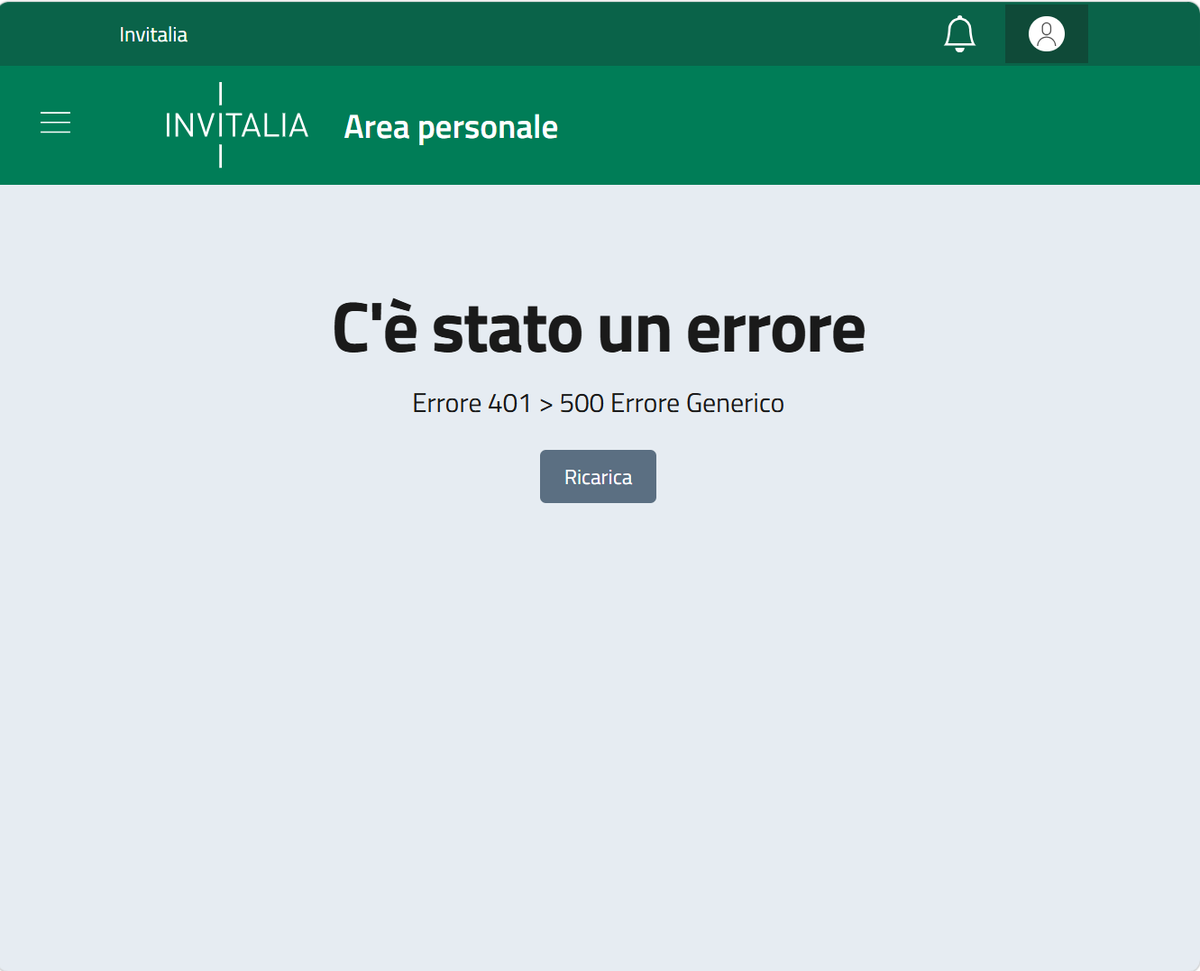This screenshot has width=1200, height=971.
Task: Click the heading 'C'è stato un errore'
Action: (598, 327)
